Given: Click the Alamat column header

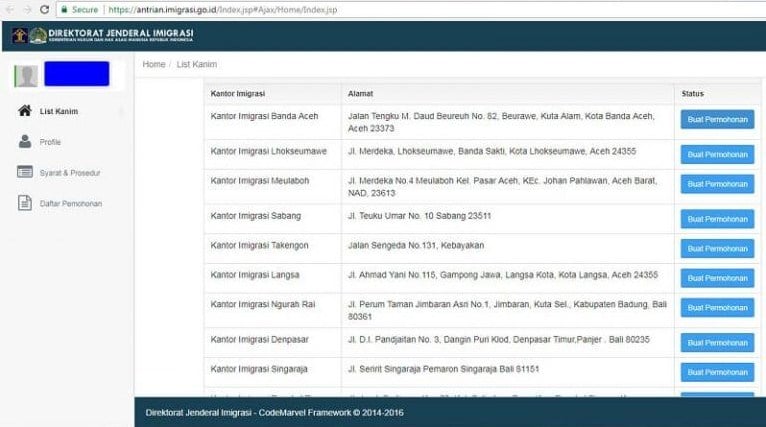Looking at the screenshot, I should [x=361, y=93].
